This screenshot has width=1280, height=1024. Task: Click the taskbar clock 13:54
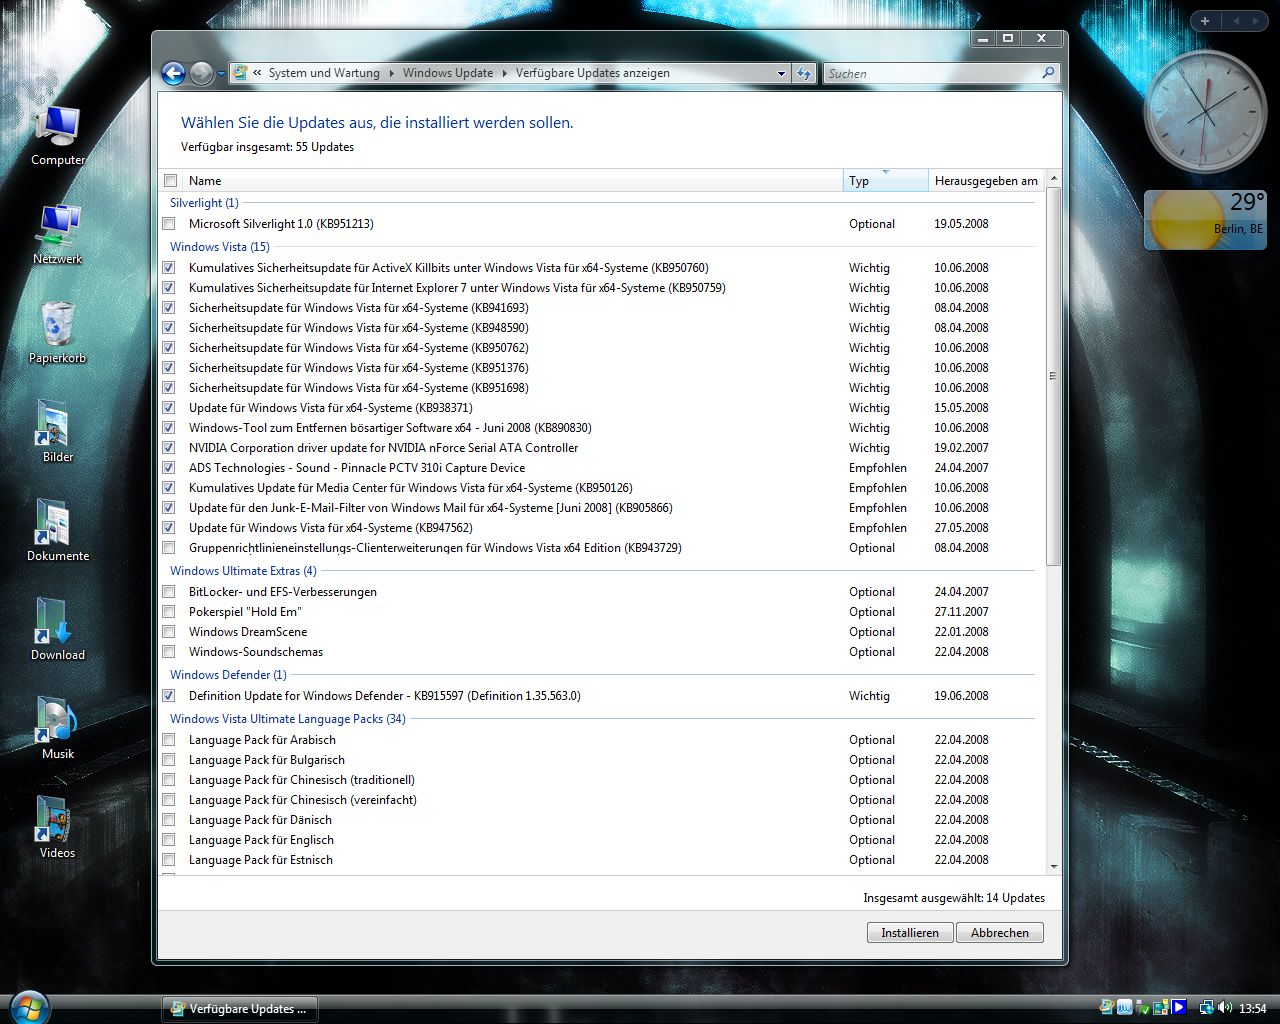point(1252,1008)
